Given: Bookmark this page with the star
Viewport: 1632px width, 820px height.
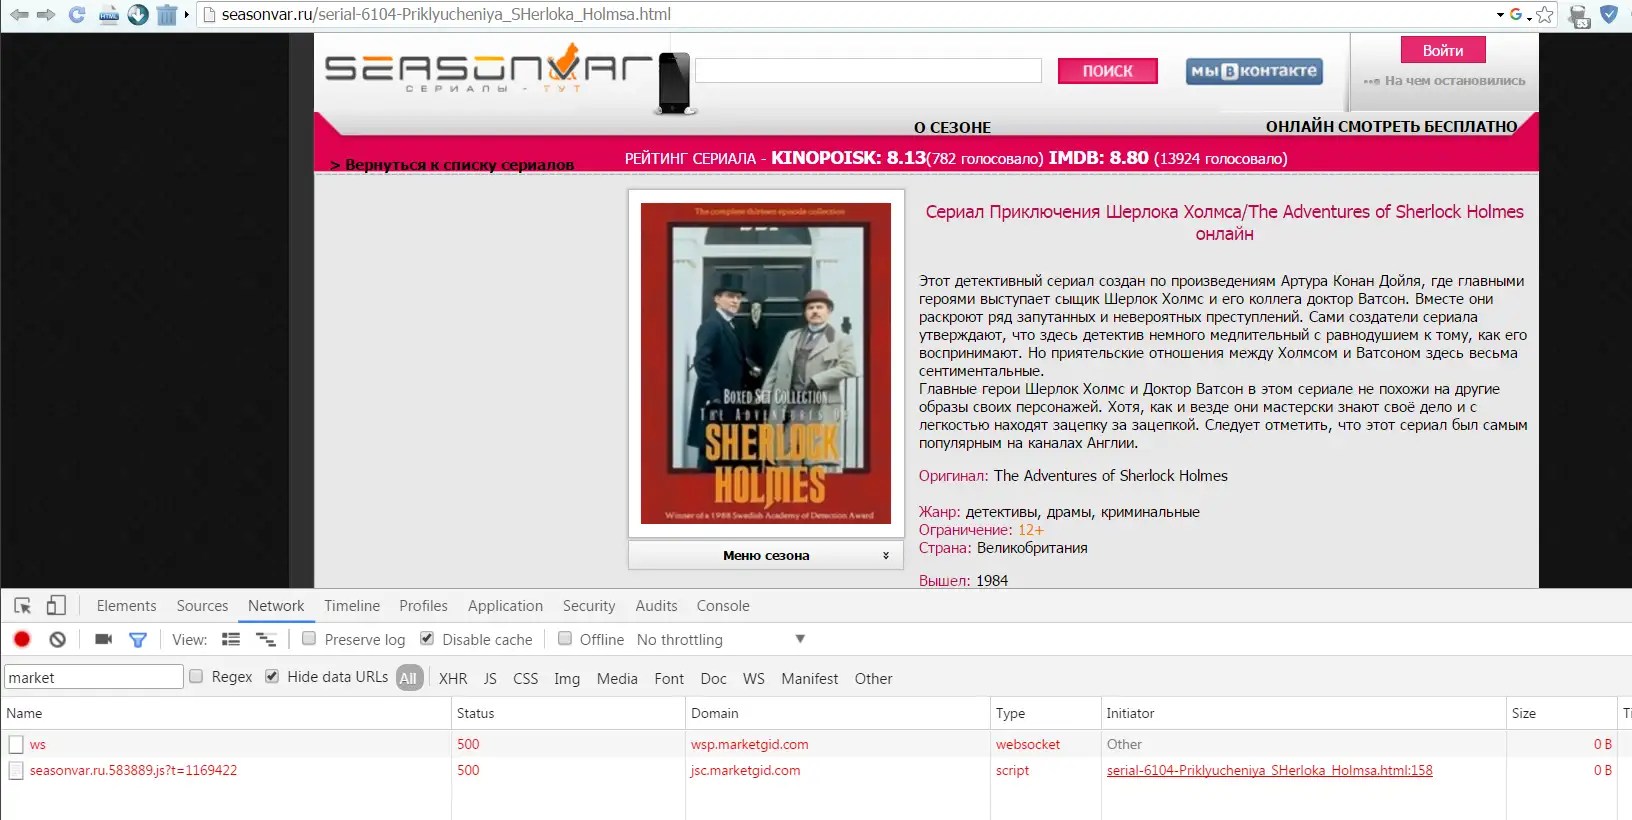Looking at the screenshot, I should pyautogui.click(x=1545, y=15).
